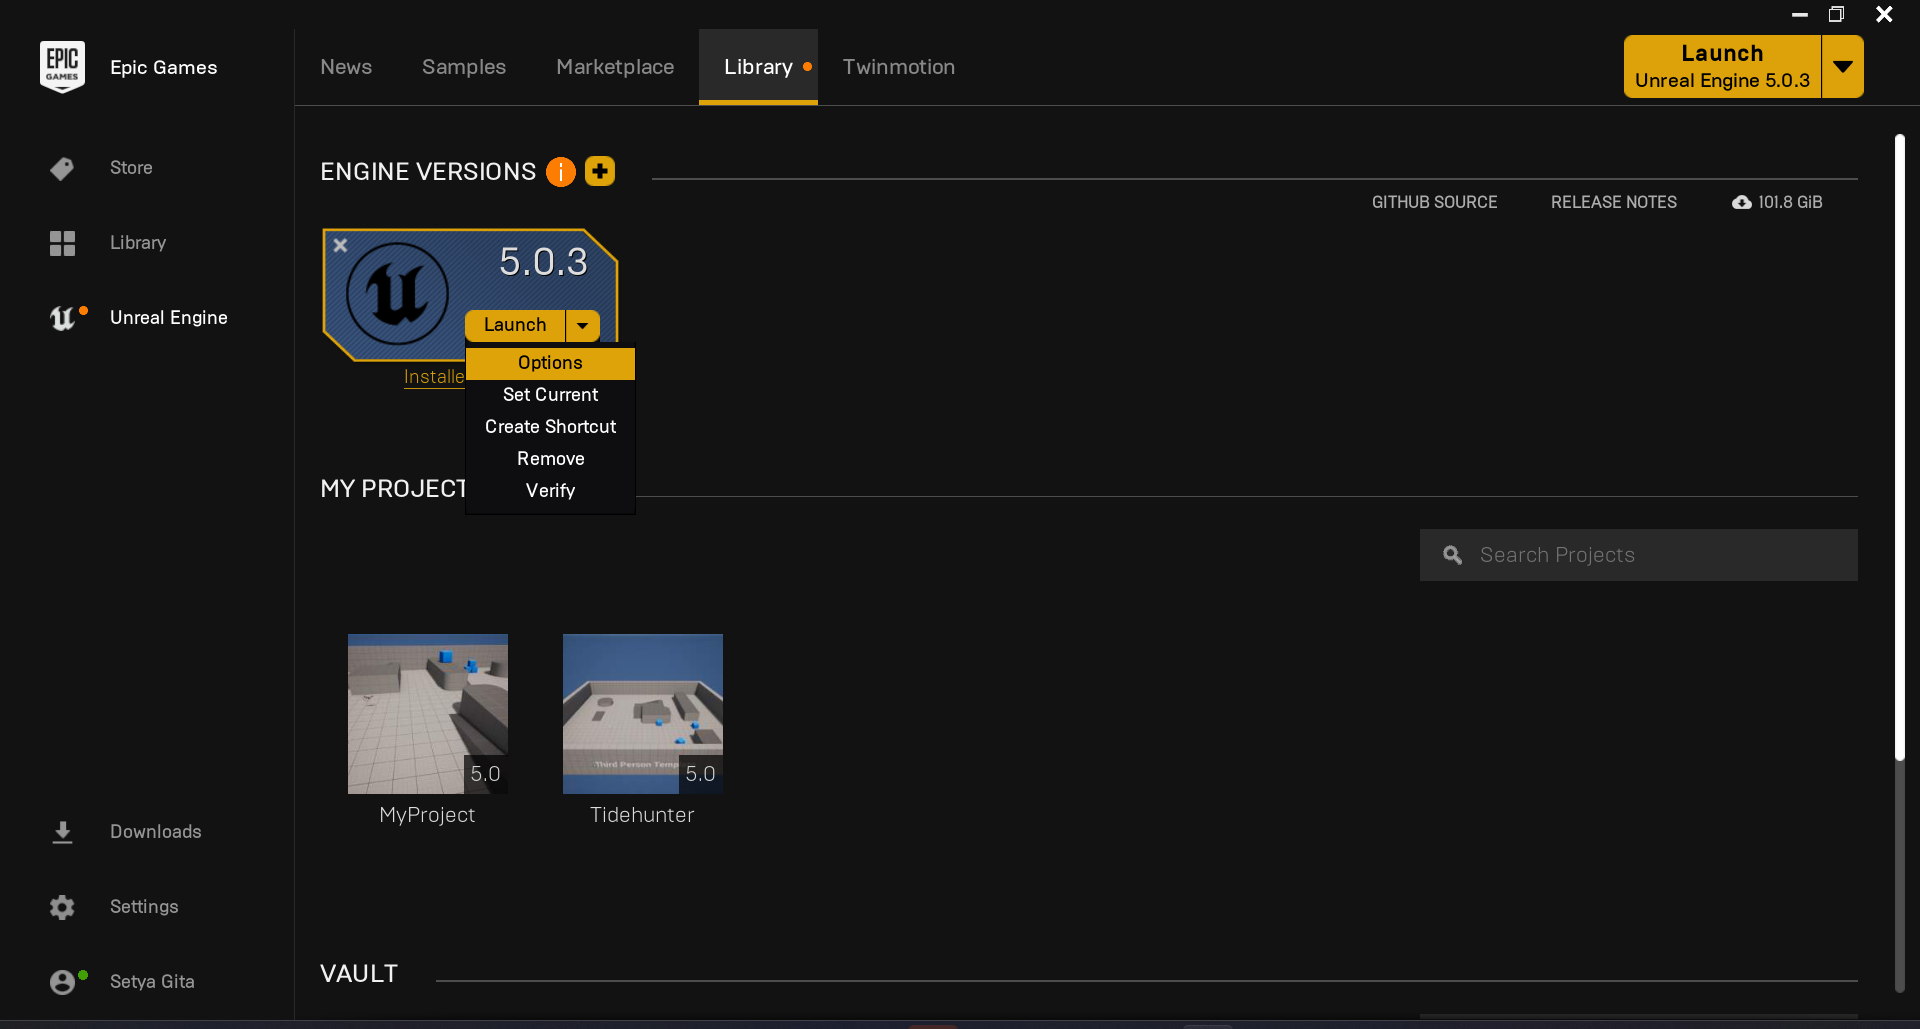The width and height of the screenshot is (1920, 1029).
Task: Click the ENGINE VERSIONS heading
Action: click(428, 172)
